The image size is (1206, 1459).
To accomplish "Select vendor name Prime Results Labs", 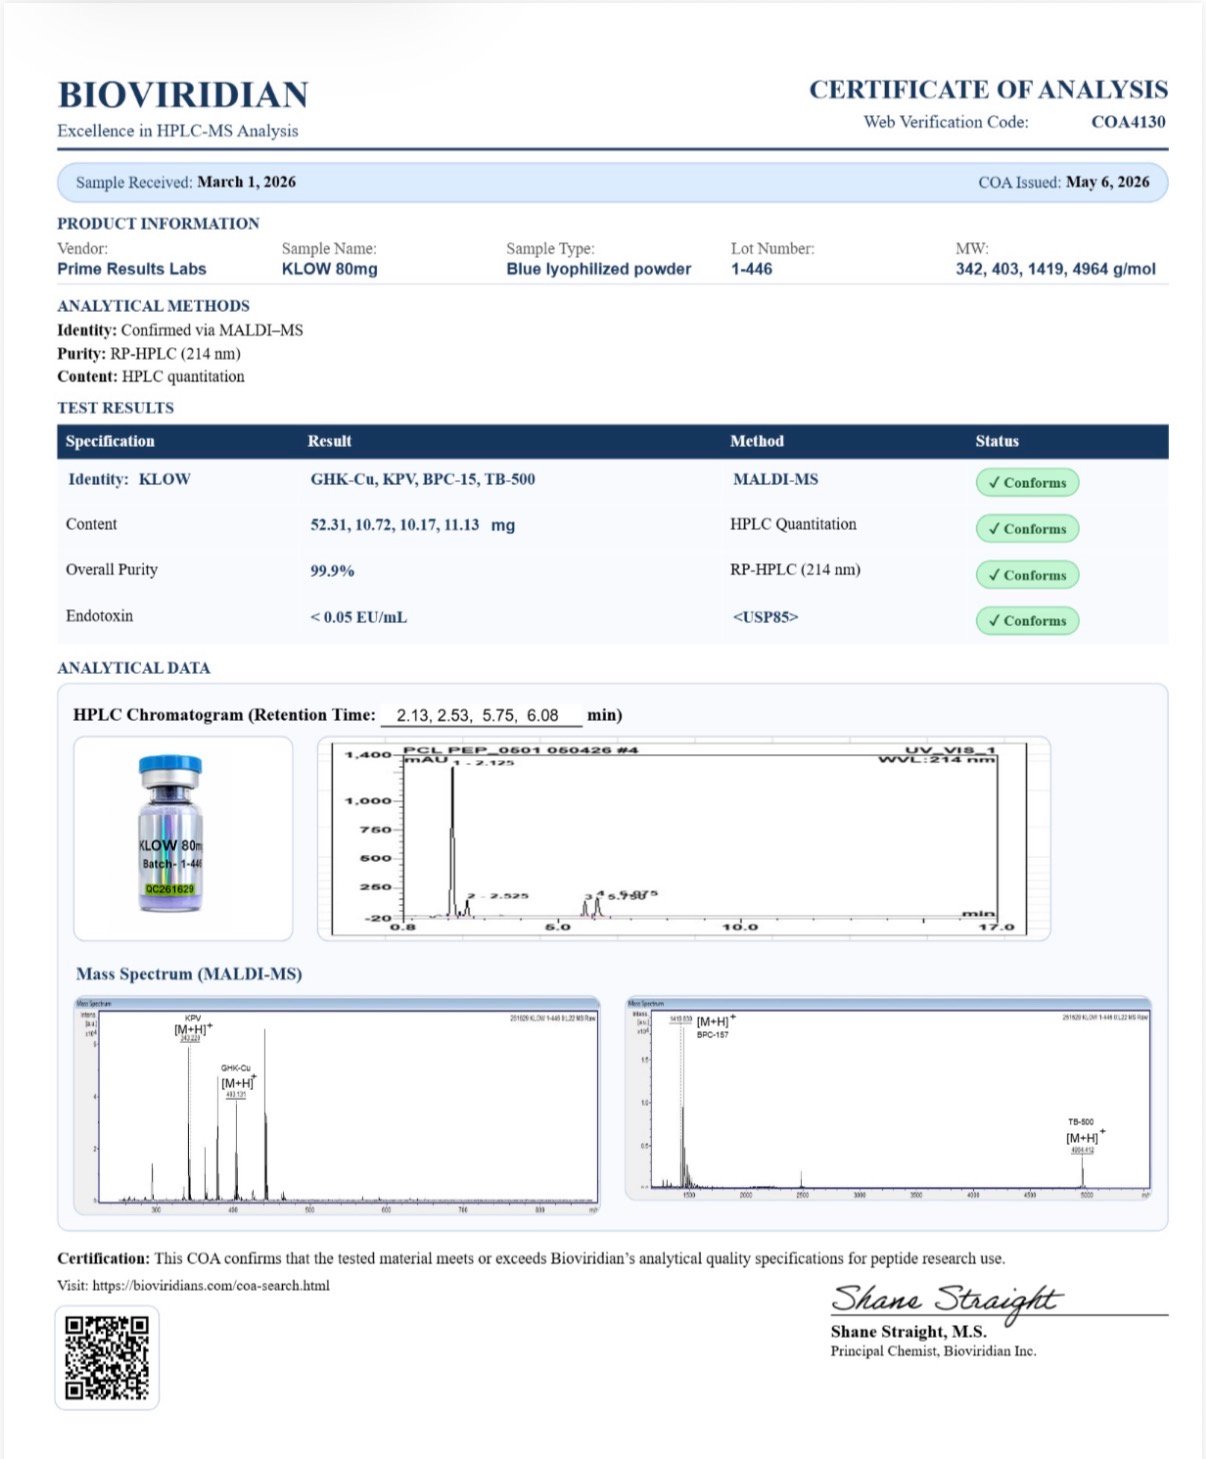I will point(131,269).
